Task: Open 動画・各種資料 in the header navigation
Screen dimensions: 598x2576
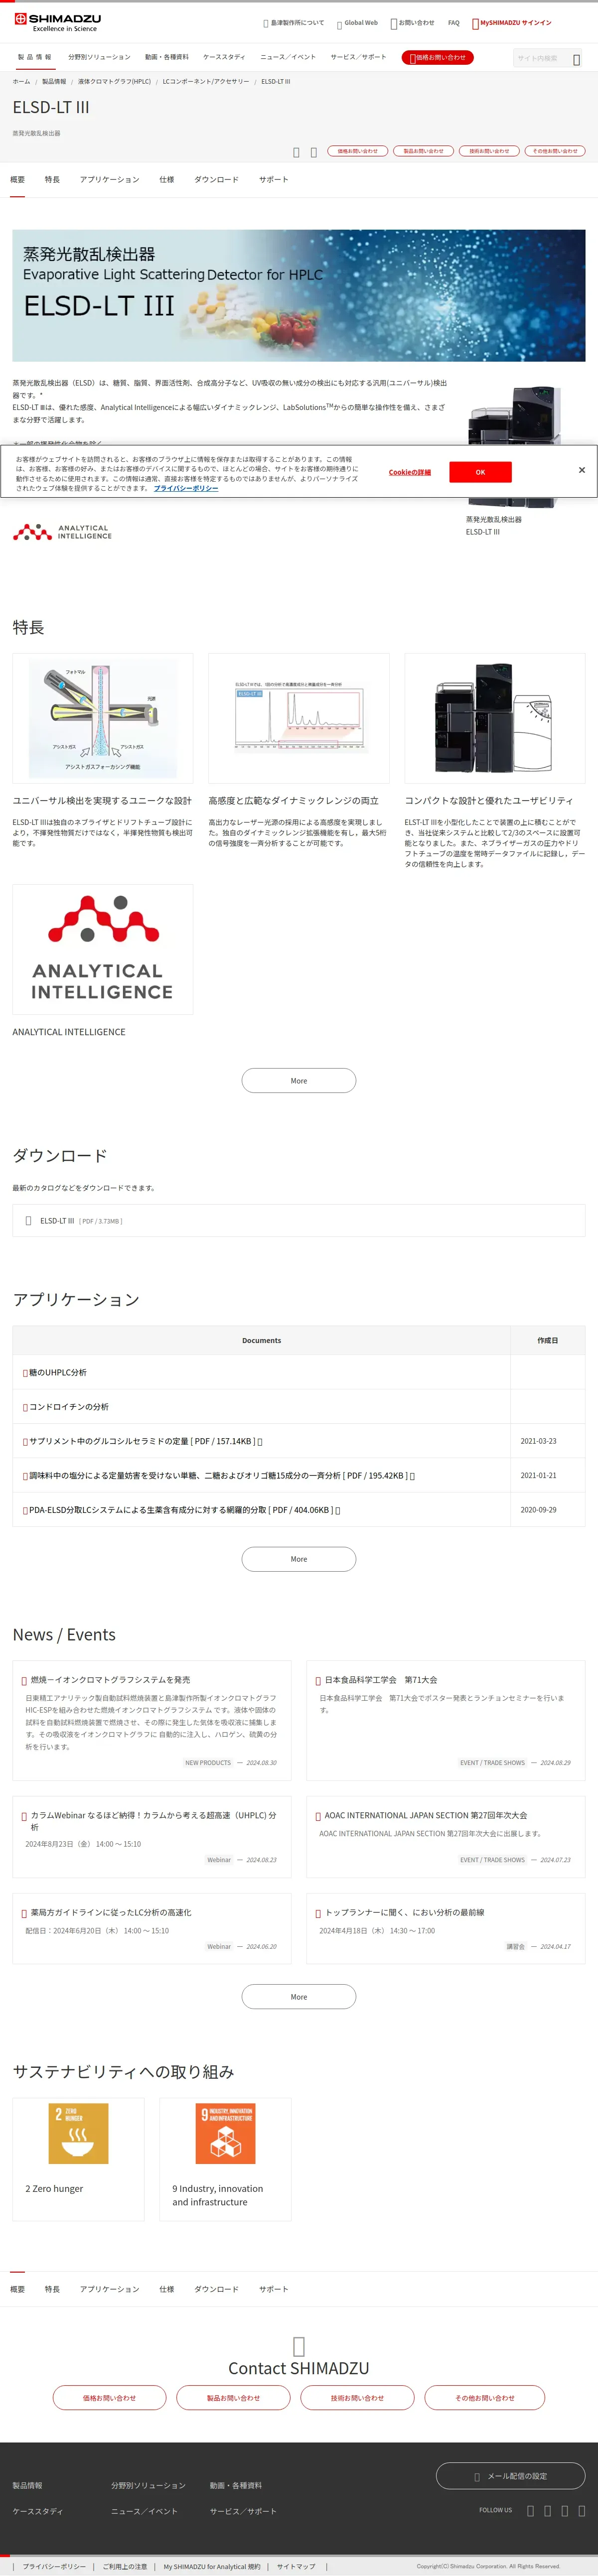Action: point(167,57)
